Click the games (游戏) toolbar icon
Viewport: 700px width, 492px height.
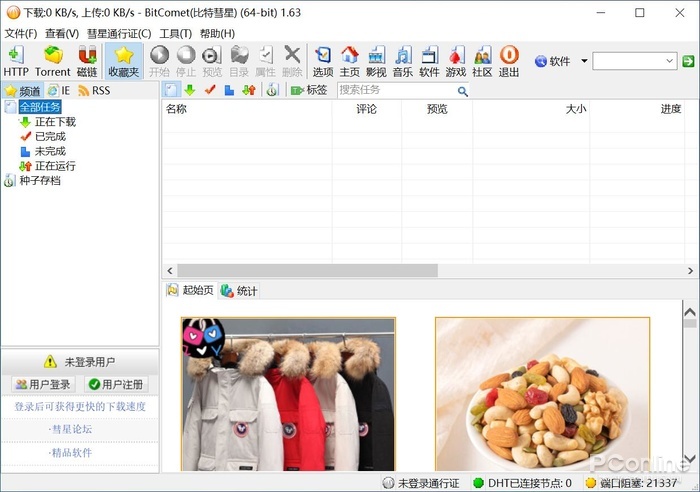pos(456,61)
